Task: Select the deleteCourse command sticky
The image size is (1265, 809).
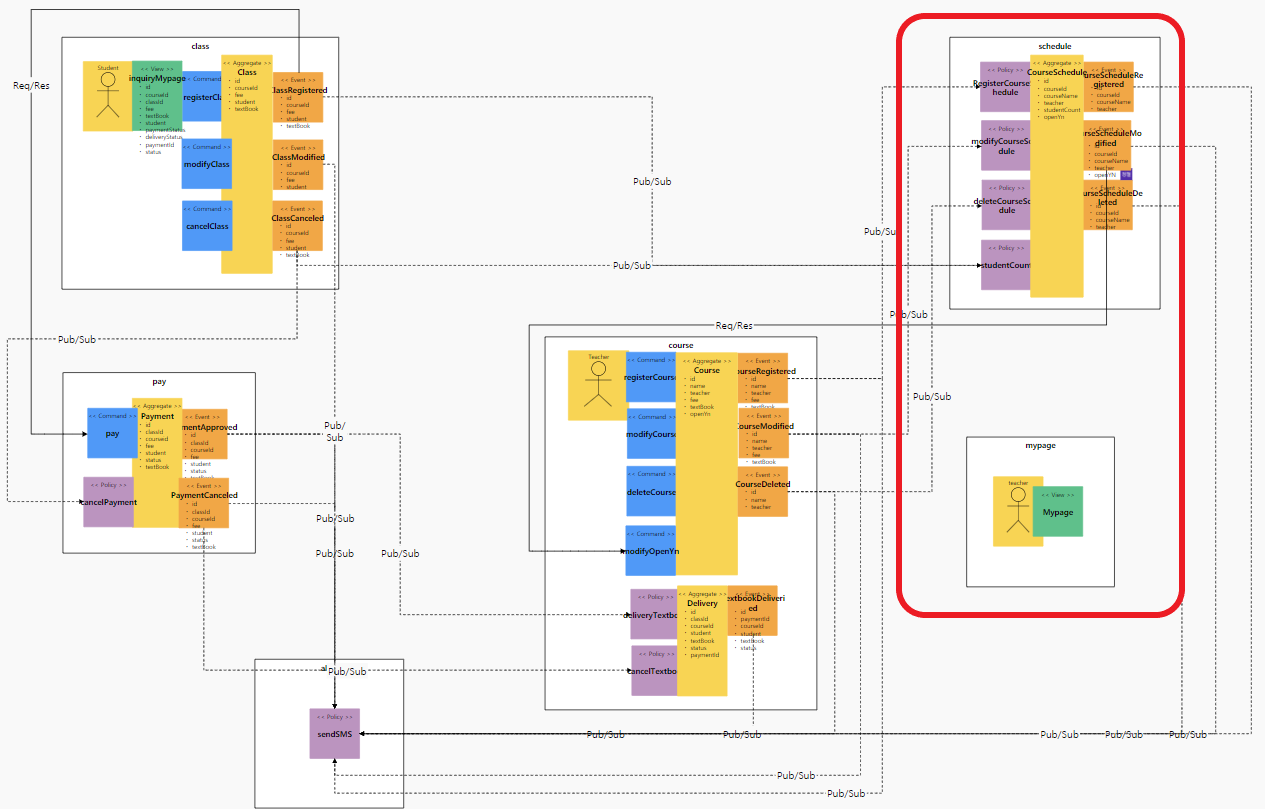Action: 651,491
